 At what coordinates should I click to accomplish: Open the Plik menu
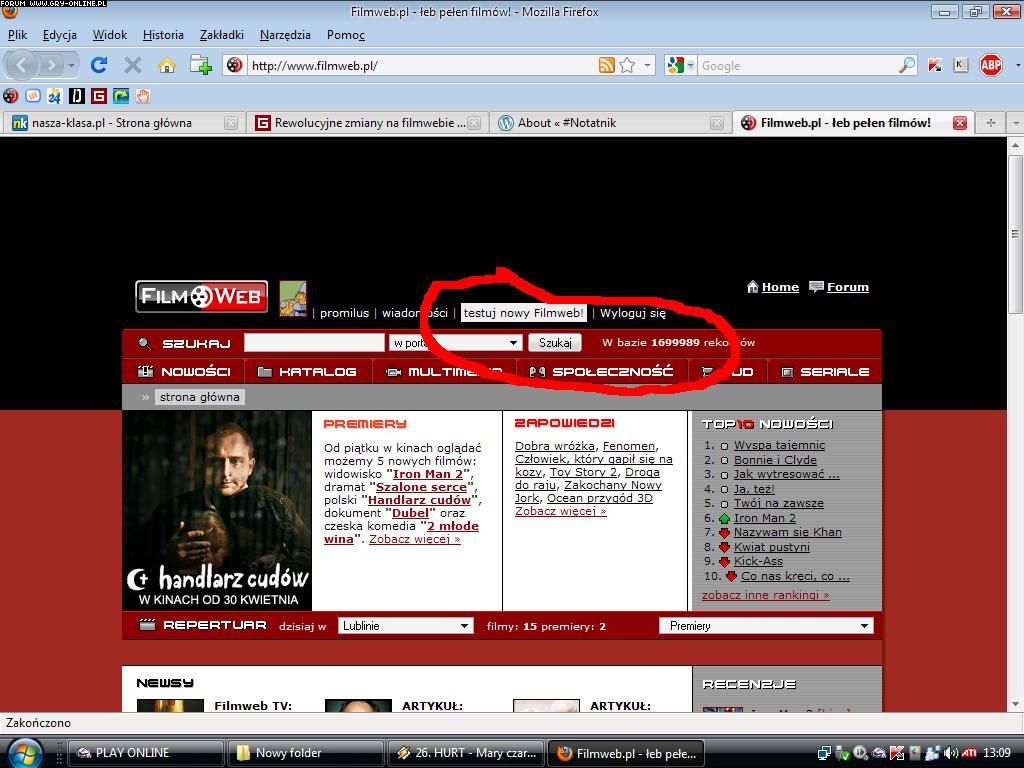tap(18, 35)
